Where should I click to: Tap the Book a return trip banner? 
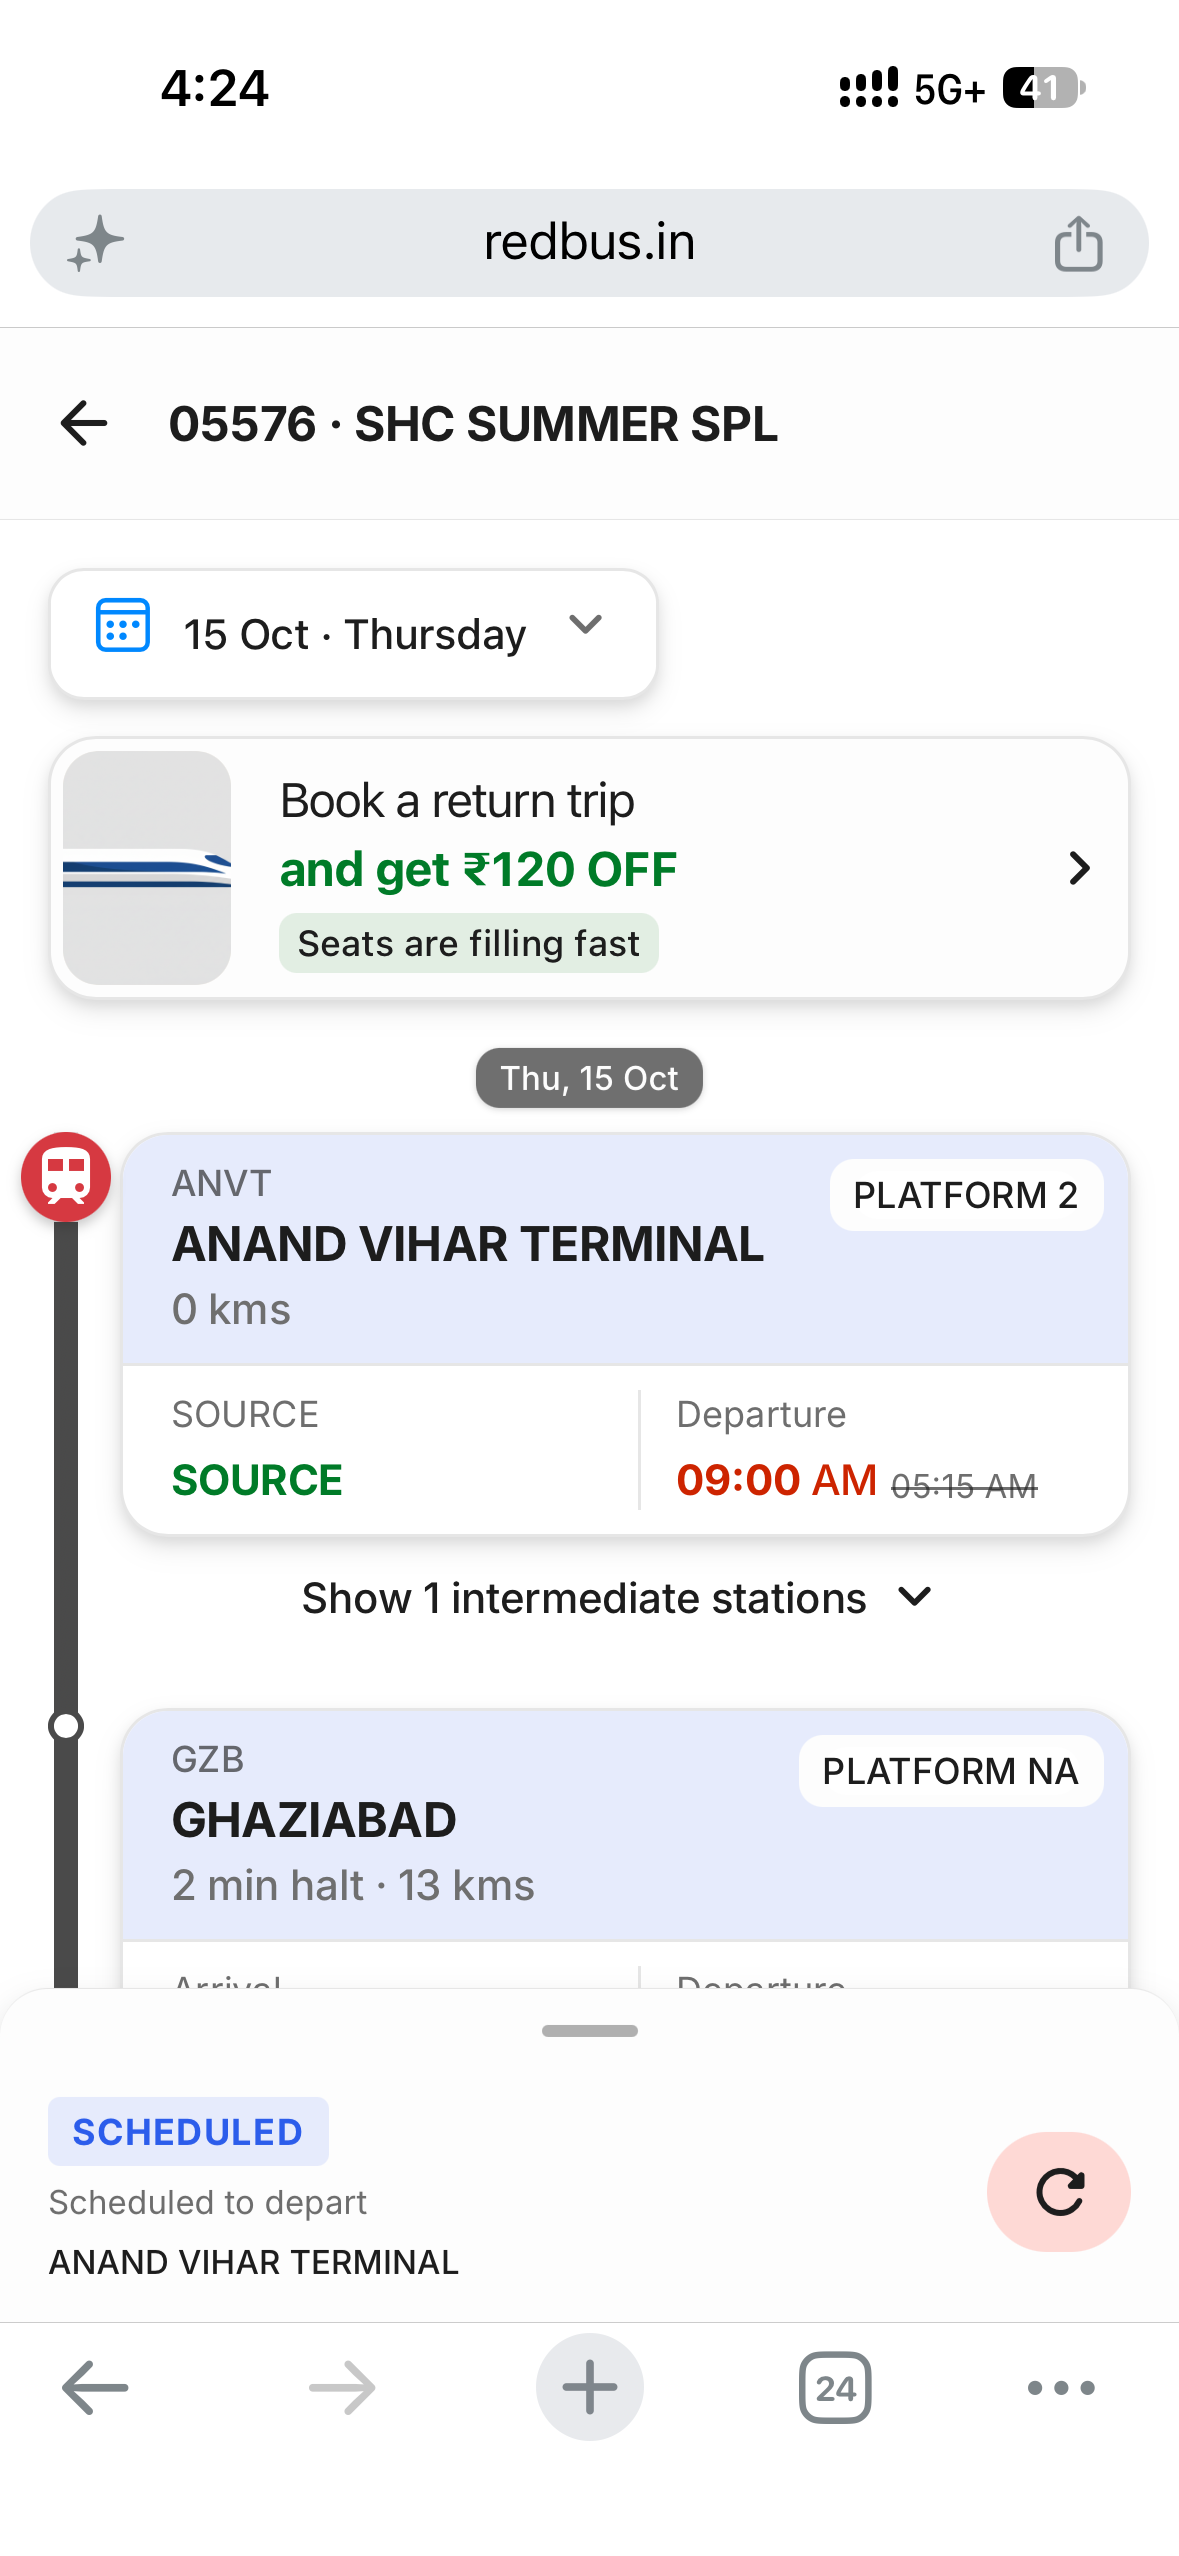[589, 868]
